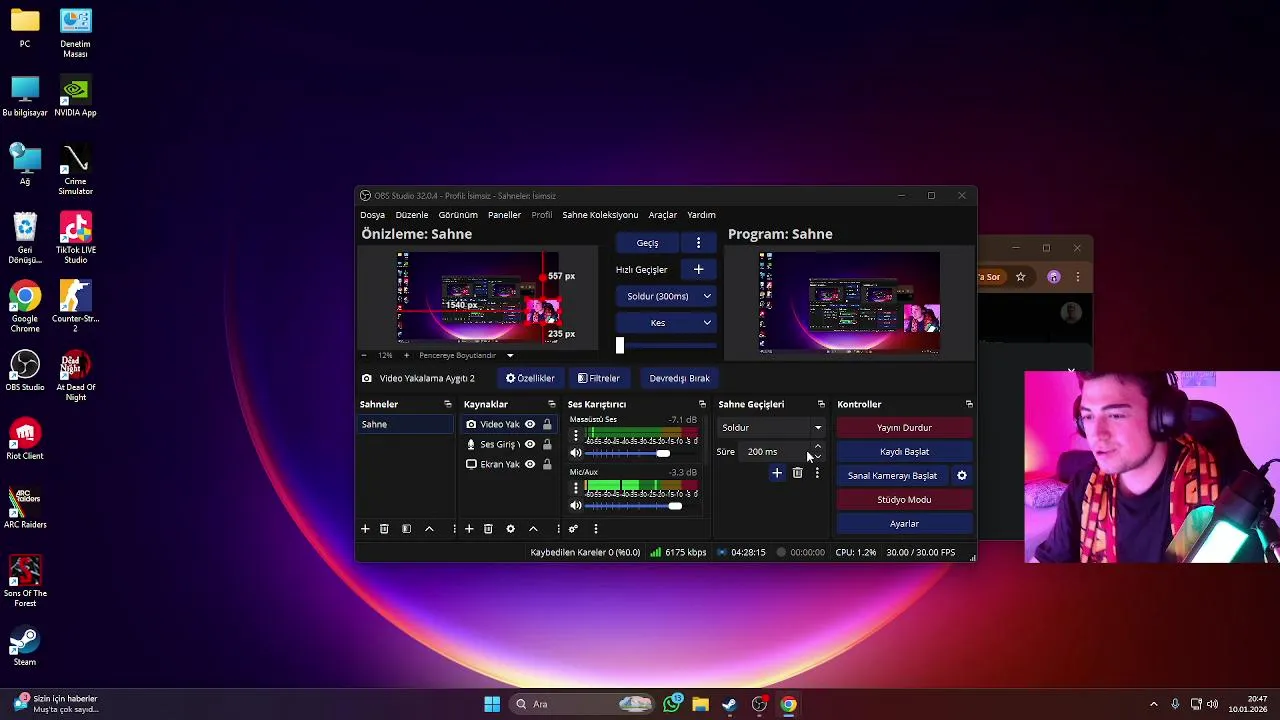Screen dimensions: 1280x720
Task: Click the Yayını Durdur button
Action: [904, 428]
